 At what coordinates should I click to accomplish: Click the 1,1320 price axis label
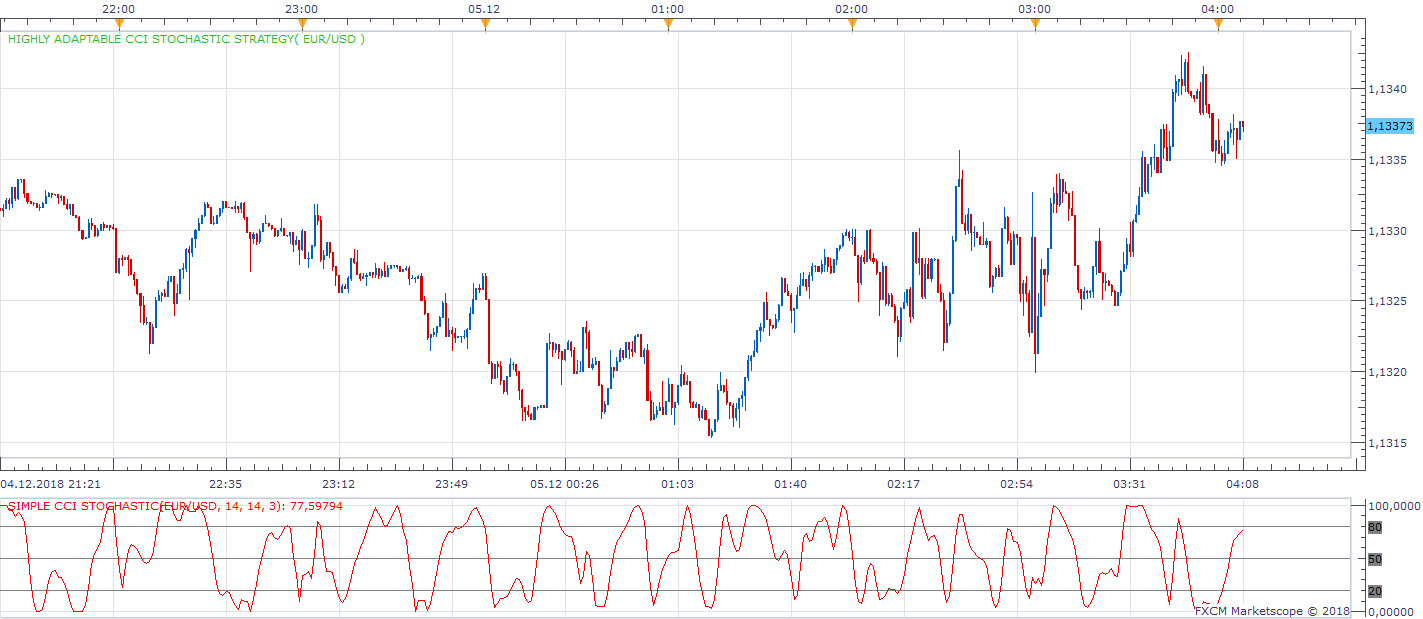[x=1387, y=372]
